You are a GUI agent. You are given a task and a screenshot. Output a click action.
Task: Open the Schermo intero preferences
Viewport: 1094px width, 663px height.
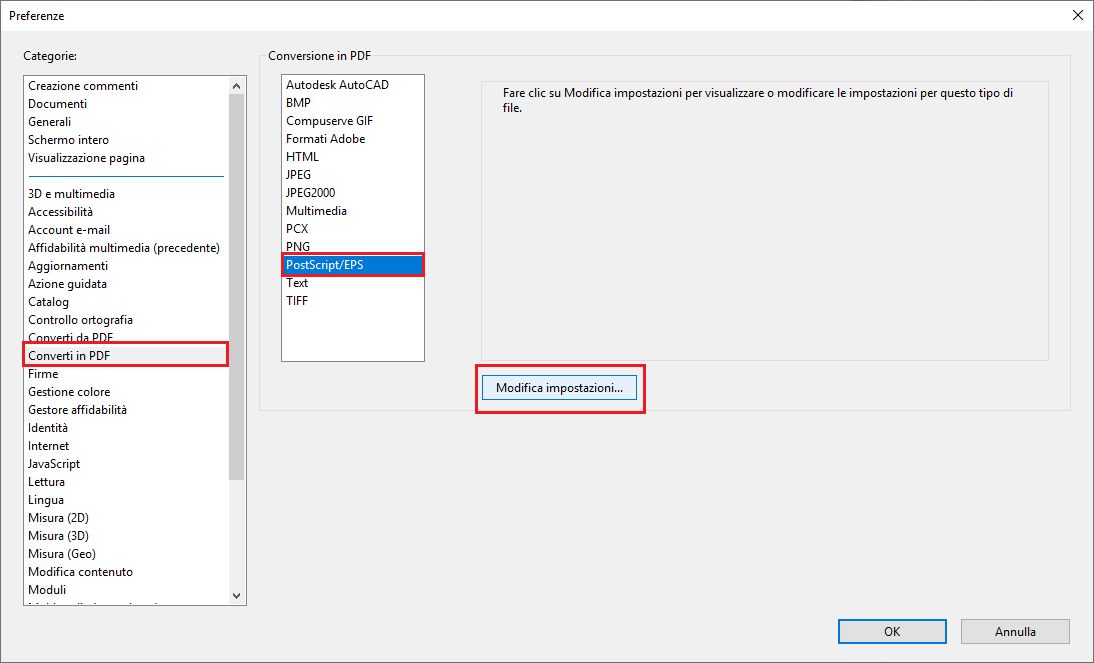68,139
